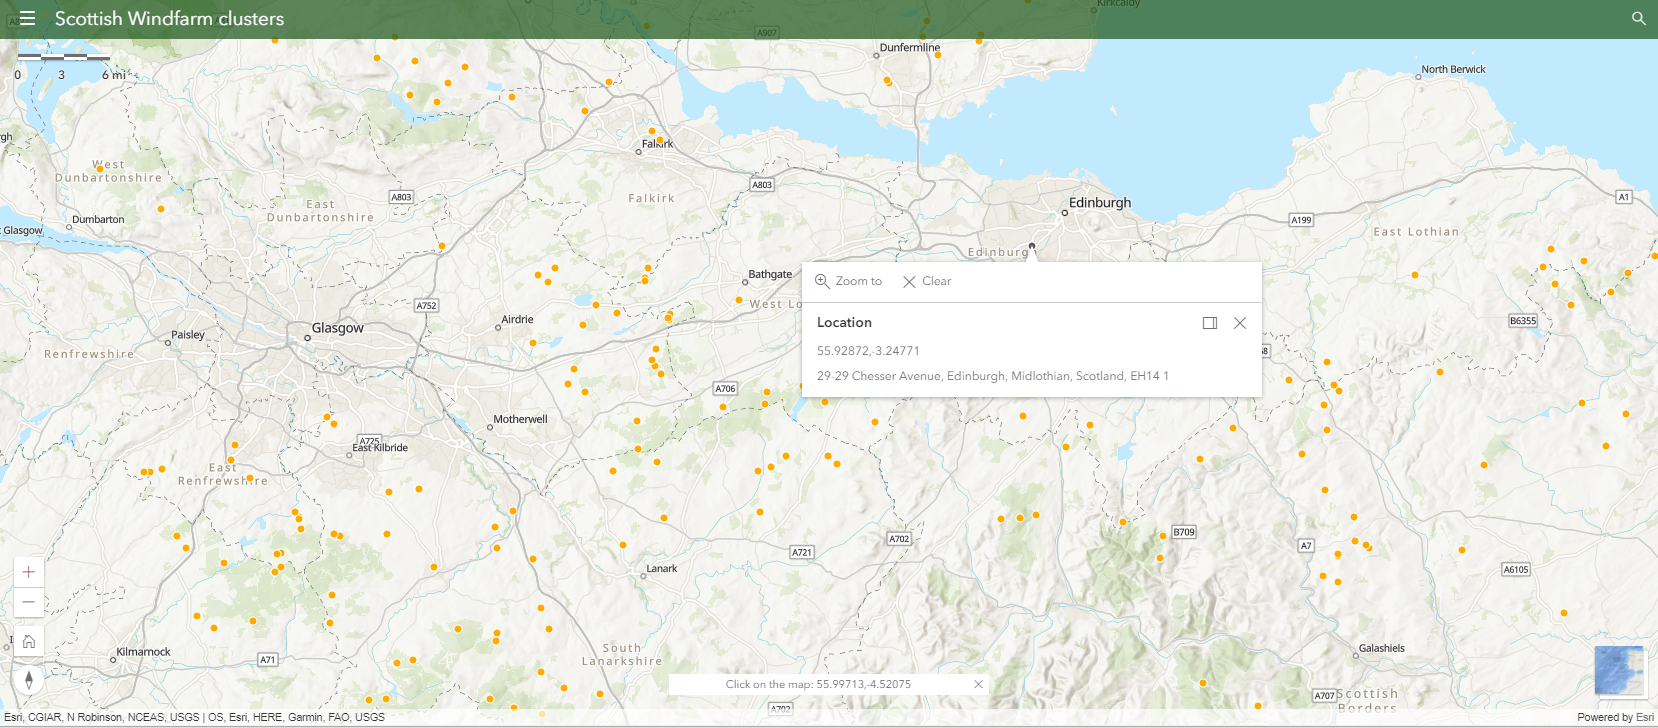Dismiss the click coordinates readout
Viewport: 1658px width, 728px height.
tap(979, 684)
